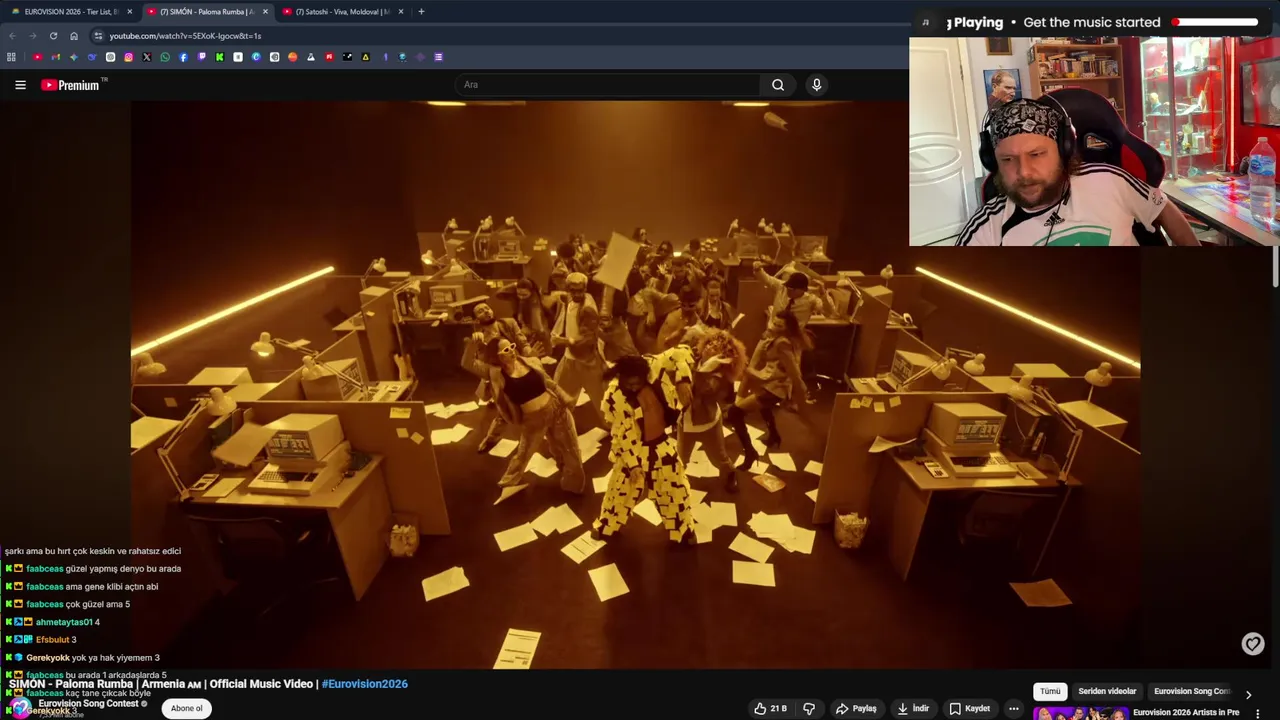This screenshot has width=1280, height=720.
Task: Click the search magnifier button
Action: tap(778, 85)
